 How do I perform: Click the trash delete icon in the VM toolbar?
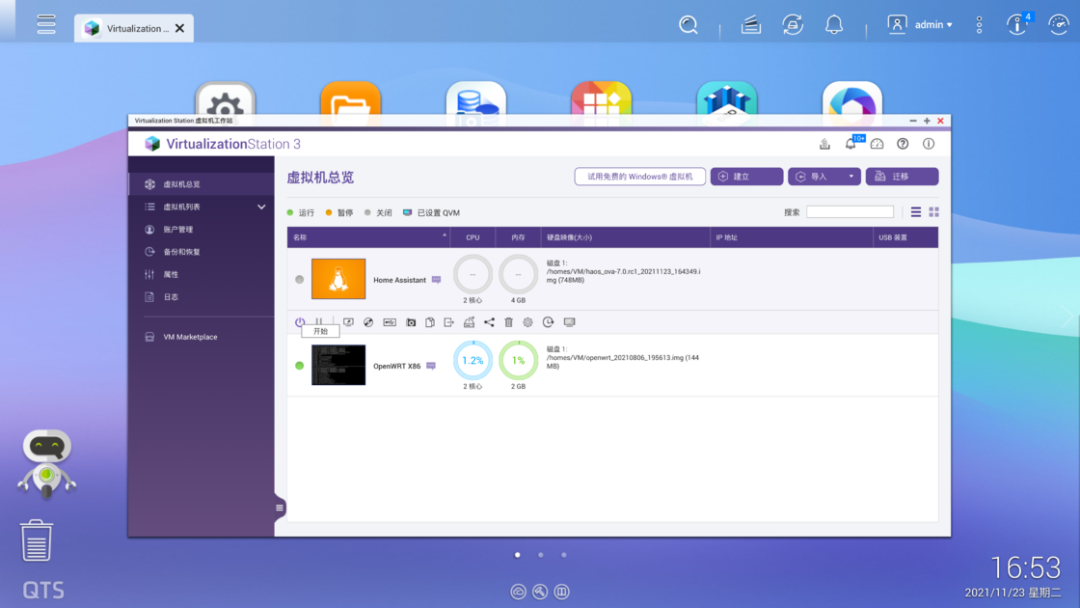click(508, 322)
